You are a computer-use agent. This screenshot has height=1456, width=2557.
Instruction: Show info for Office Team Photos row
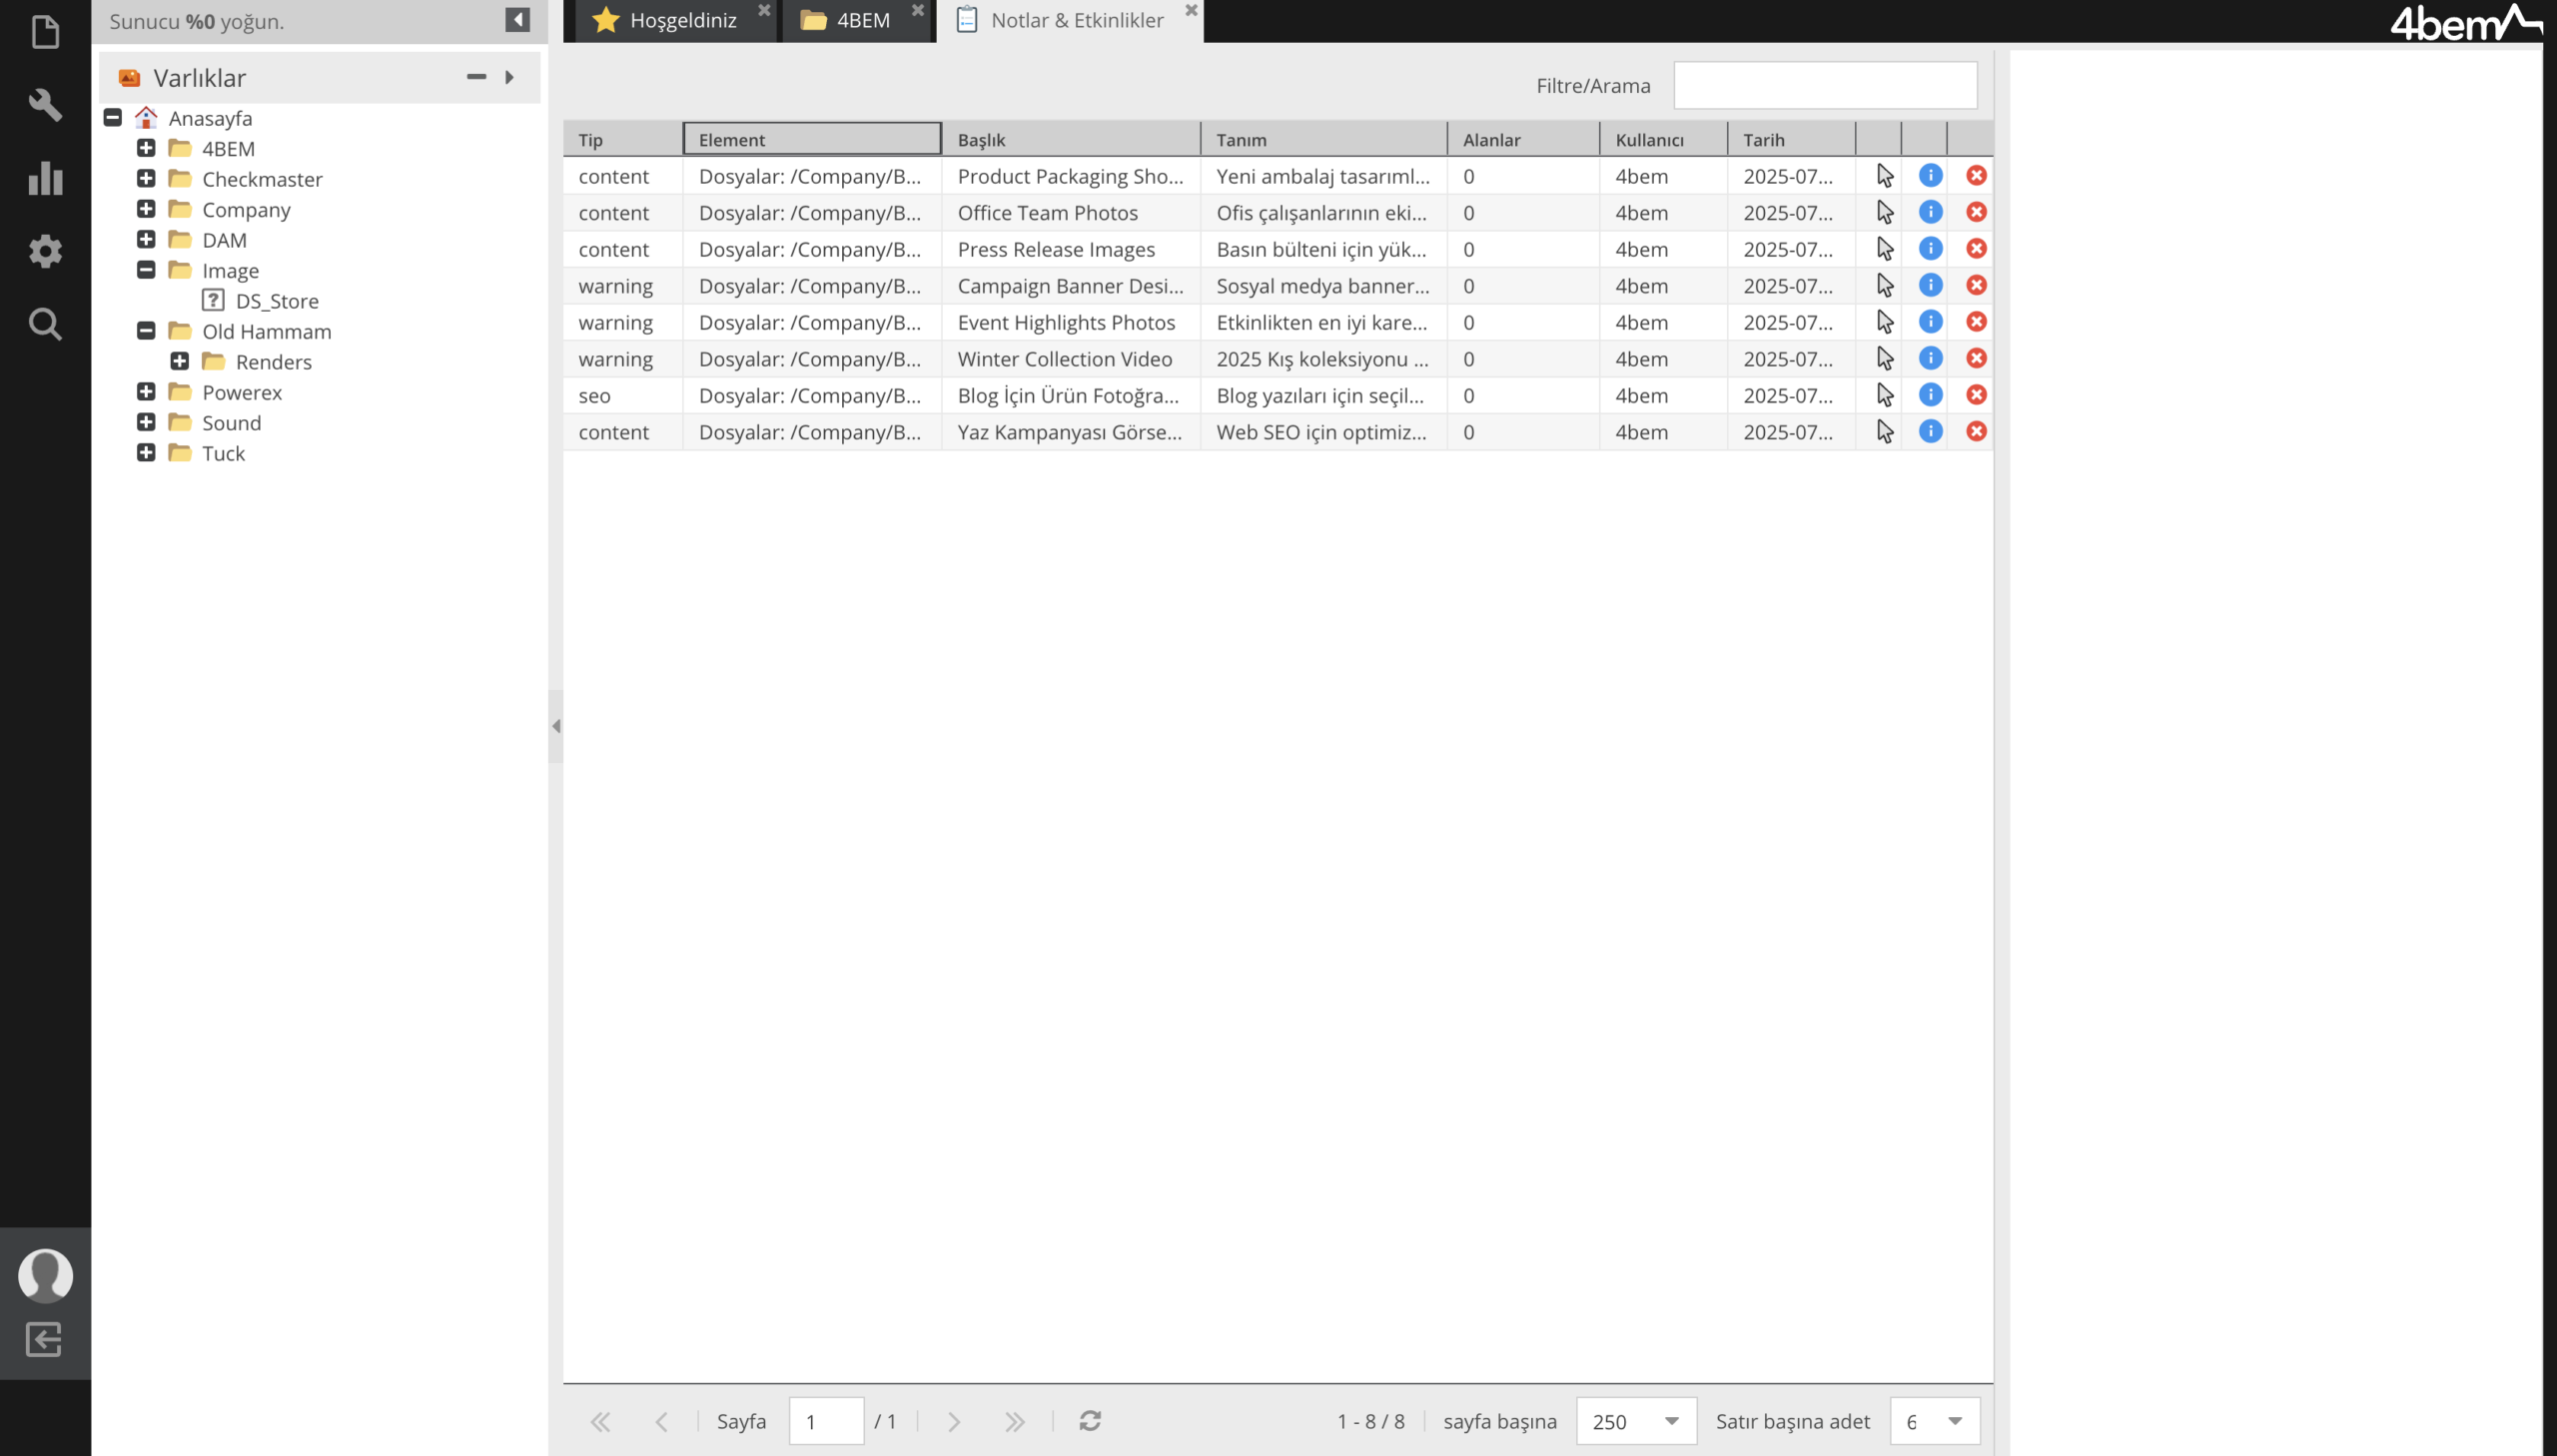coord(1930,212)
